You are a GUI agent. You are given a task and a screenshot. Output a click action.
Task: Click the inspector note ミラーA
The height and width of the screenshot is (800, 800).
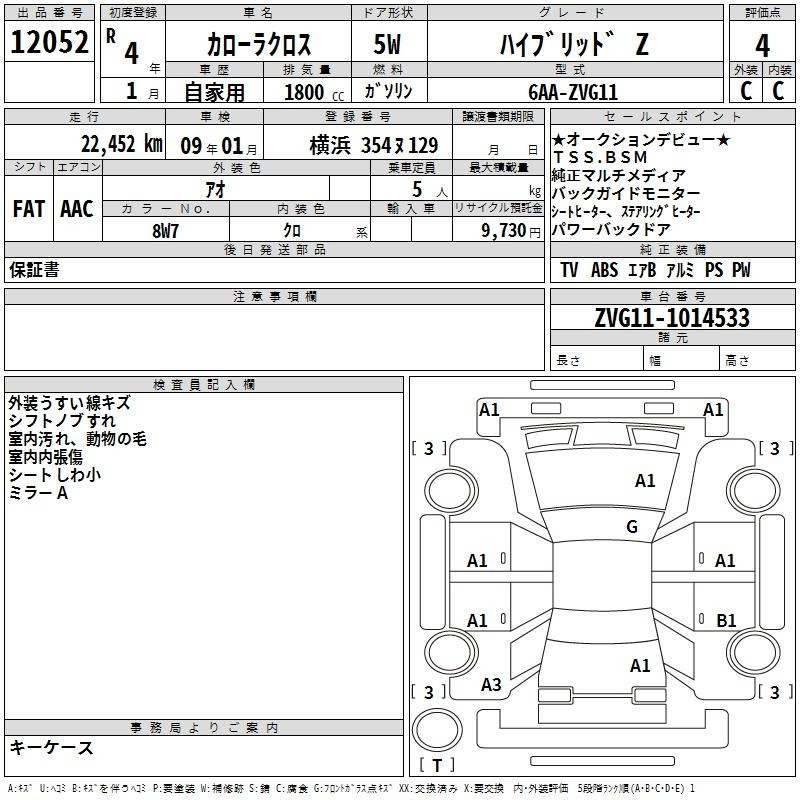pos(38,493)
